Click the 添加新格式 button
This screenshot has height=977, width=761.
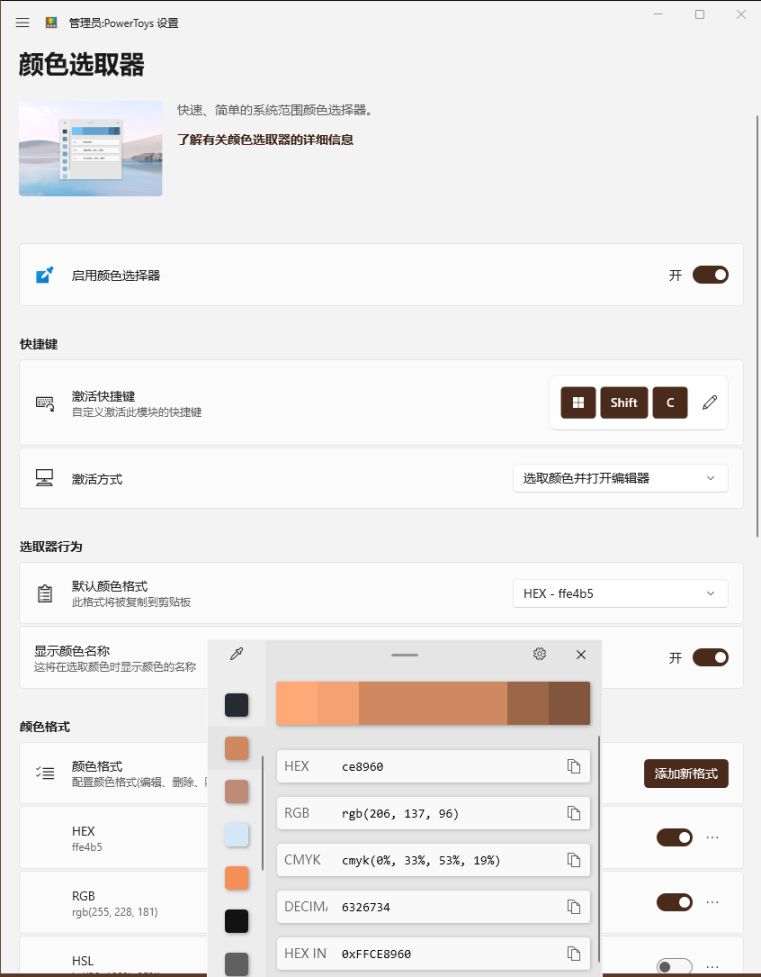tap(686, 773)
